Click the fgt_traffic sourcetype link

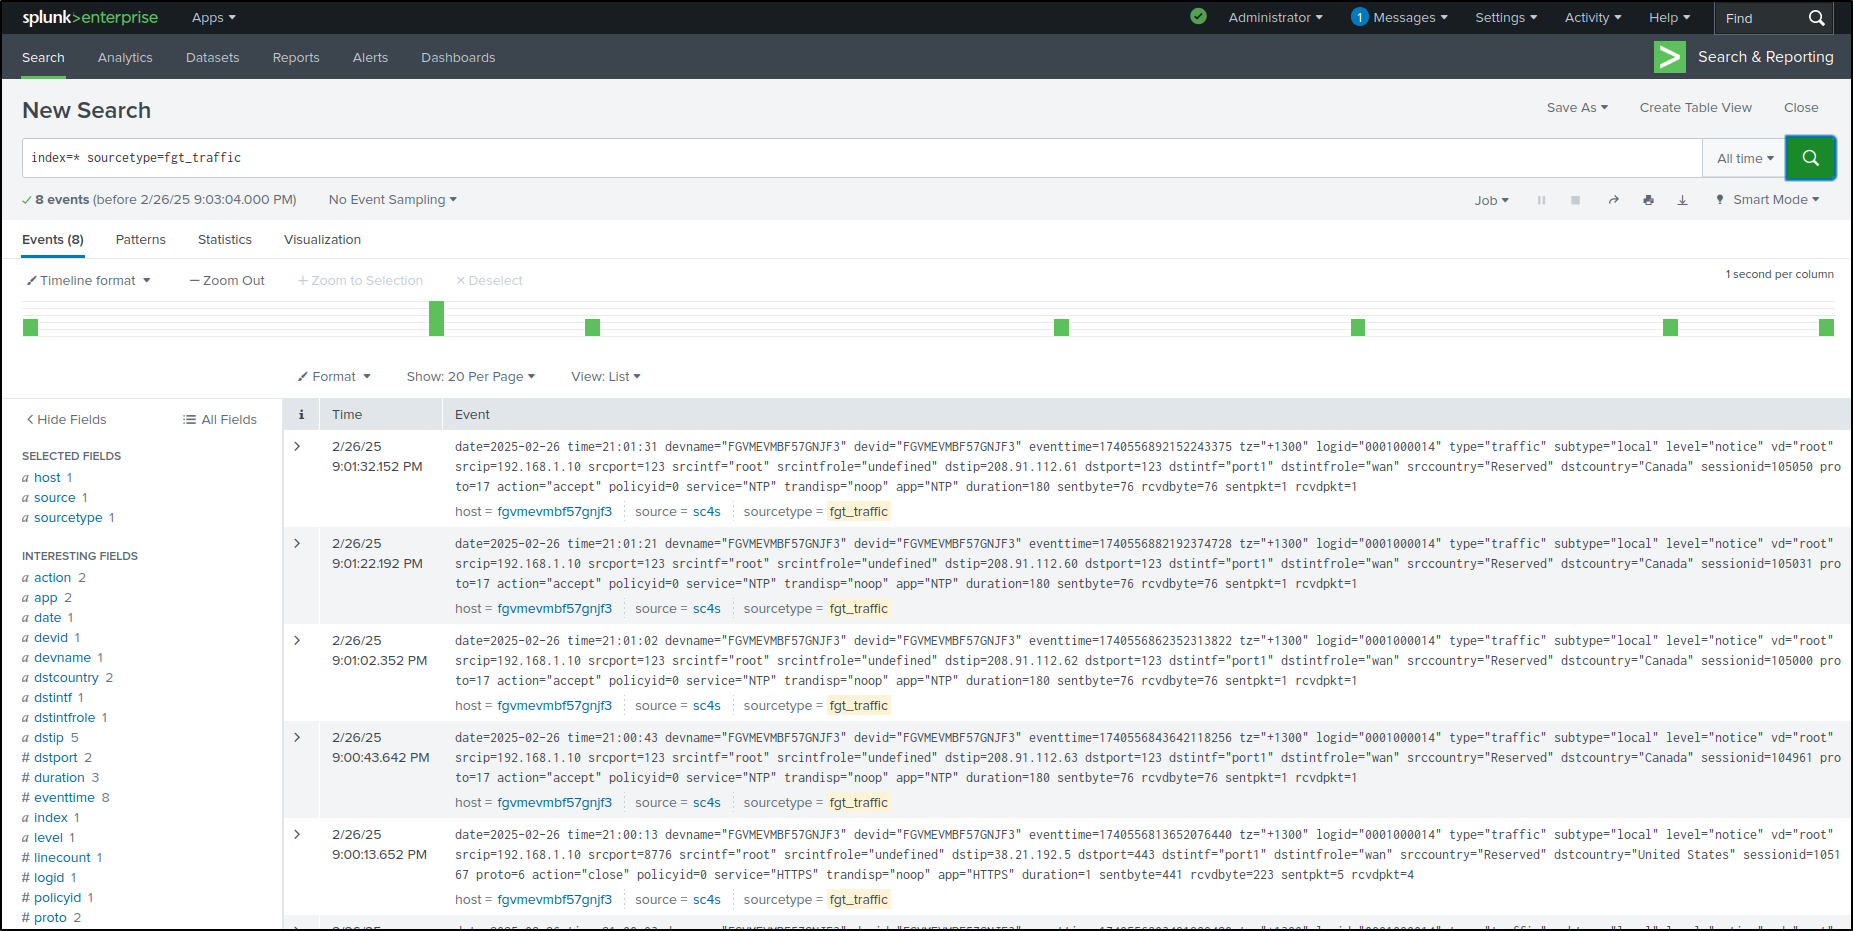coord(858,511)
